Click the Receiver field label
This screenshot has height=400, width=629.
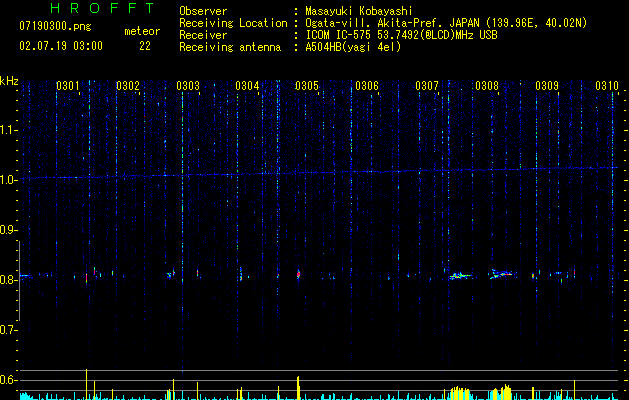(x=203, y=35)
